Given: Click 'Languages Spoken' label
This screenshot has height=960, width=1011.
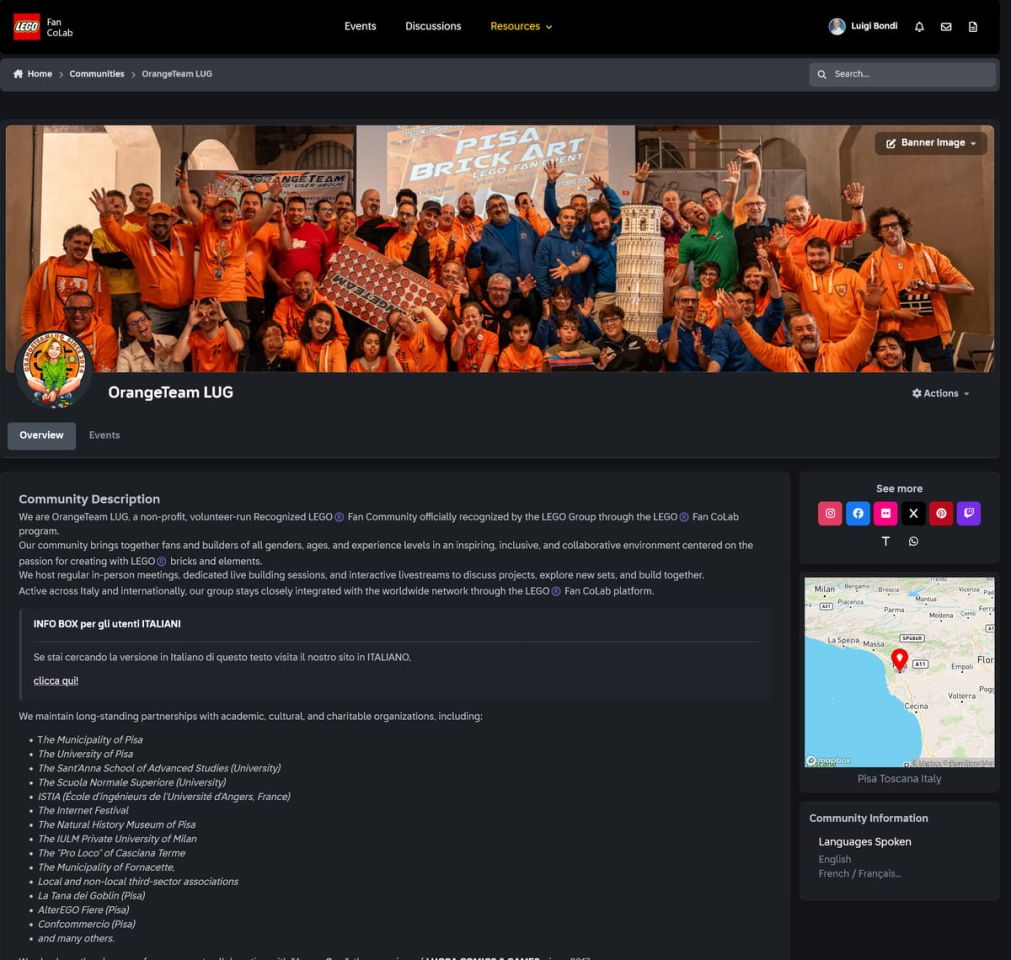Looking at the screenshot, I should [x=865, y=842].
